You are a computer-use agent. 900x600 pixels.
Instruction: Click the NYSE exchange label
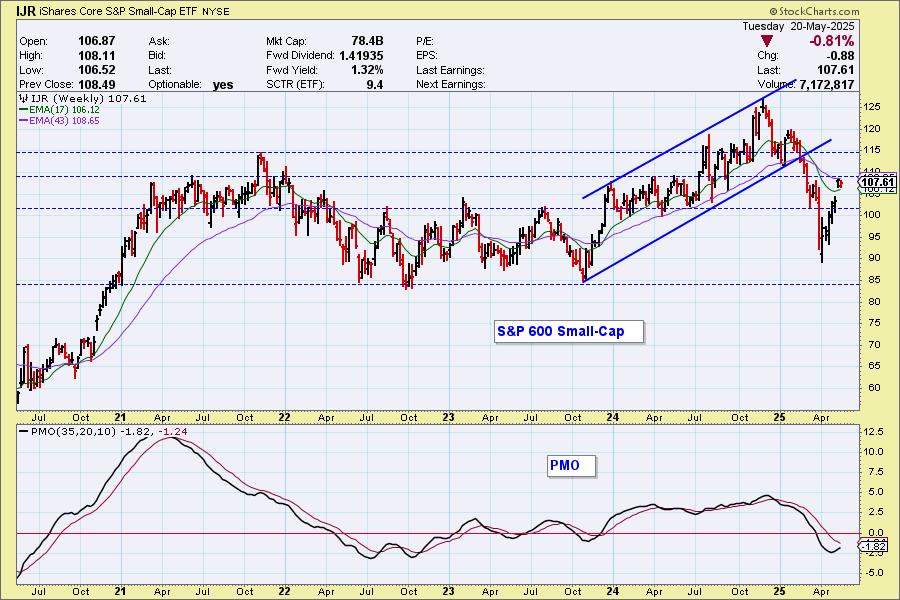tap(216, 11)
